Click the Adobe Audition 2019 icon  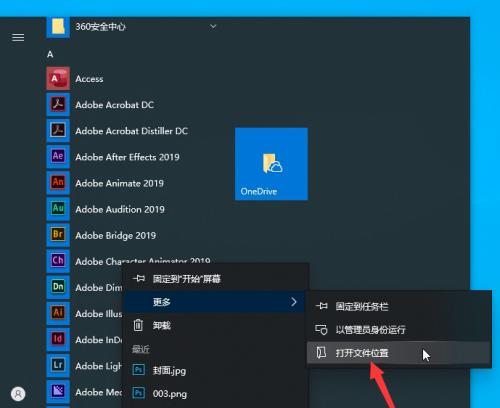58,209
